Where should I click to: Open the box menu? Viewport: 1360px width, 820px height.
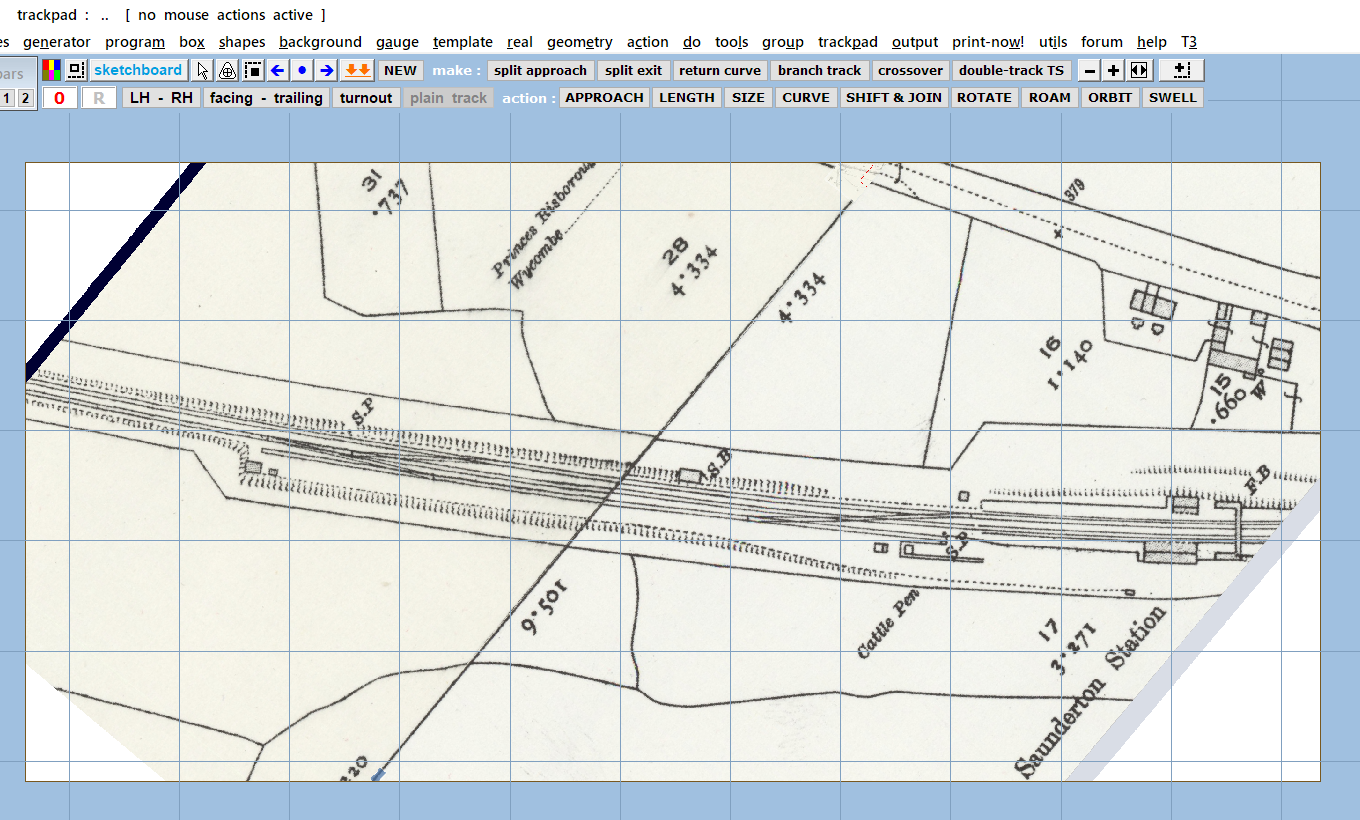[x=192, y=42]
